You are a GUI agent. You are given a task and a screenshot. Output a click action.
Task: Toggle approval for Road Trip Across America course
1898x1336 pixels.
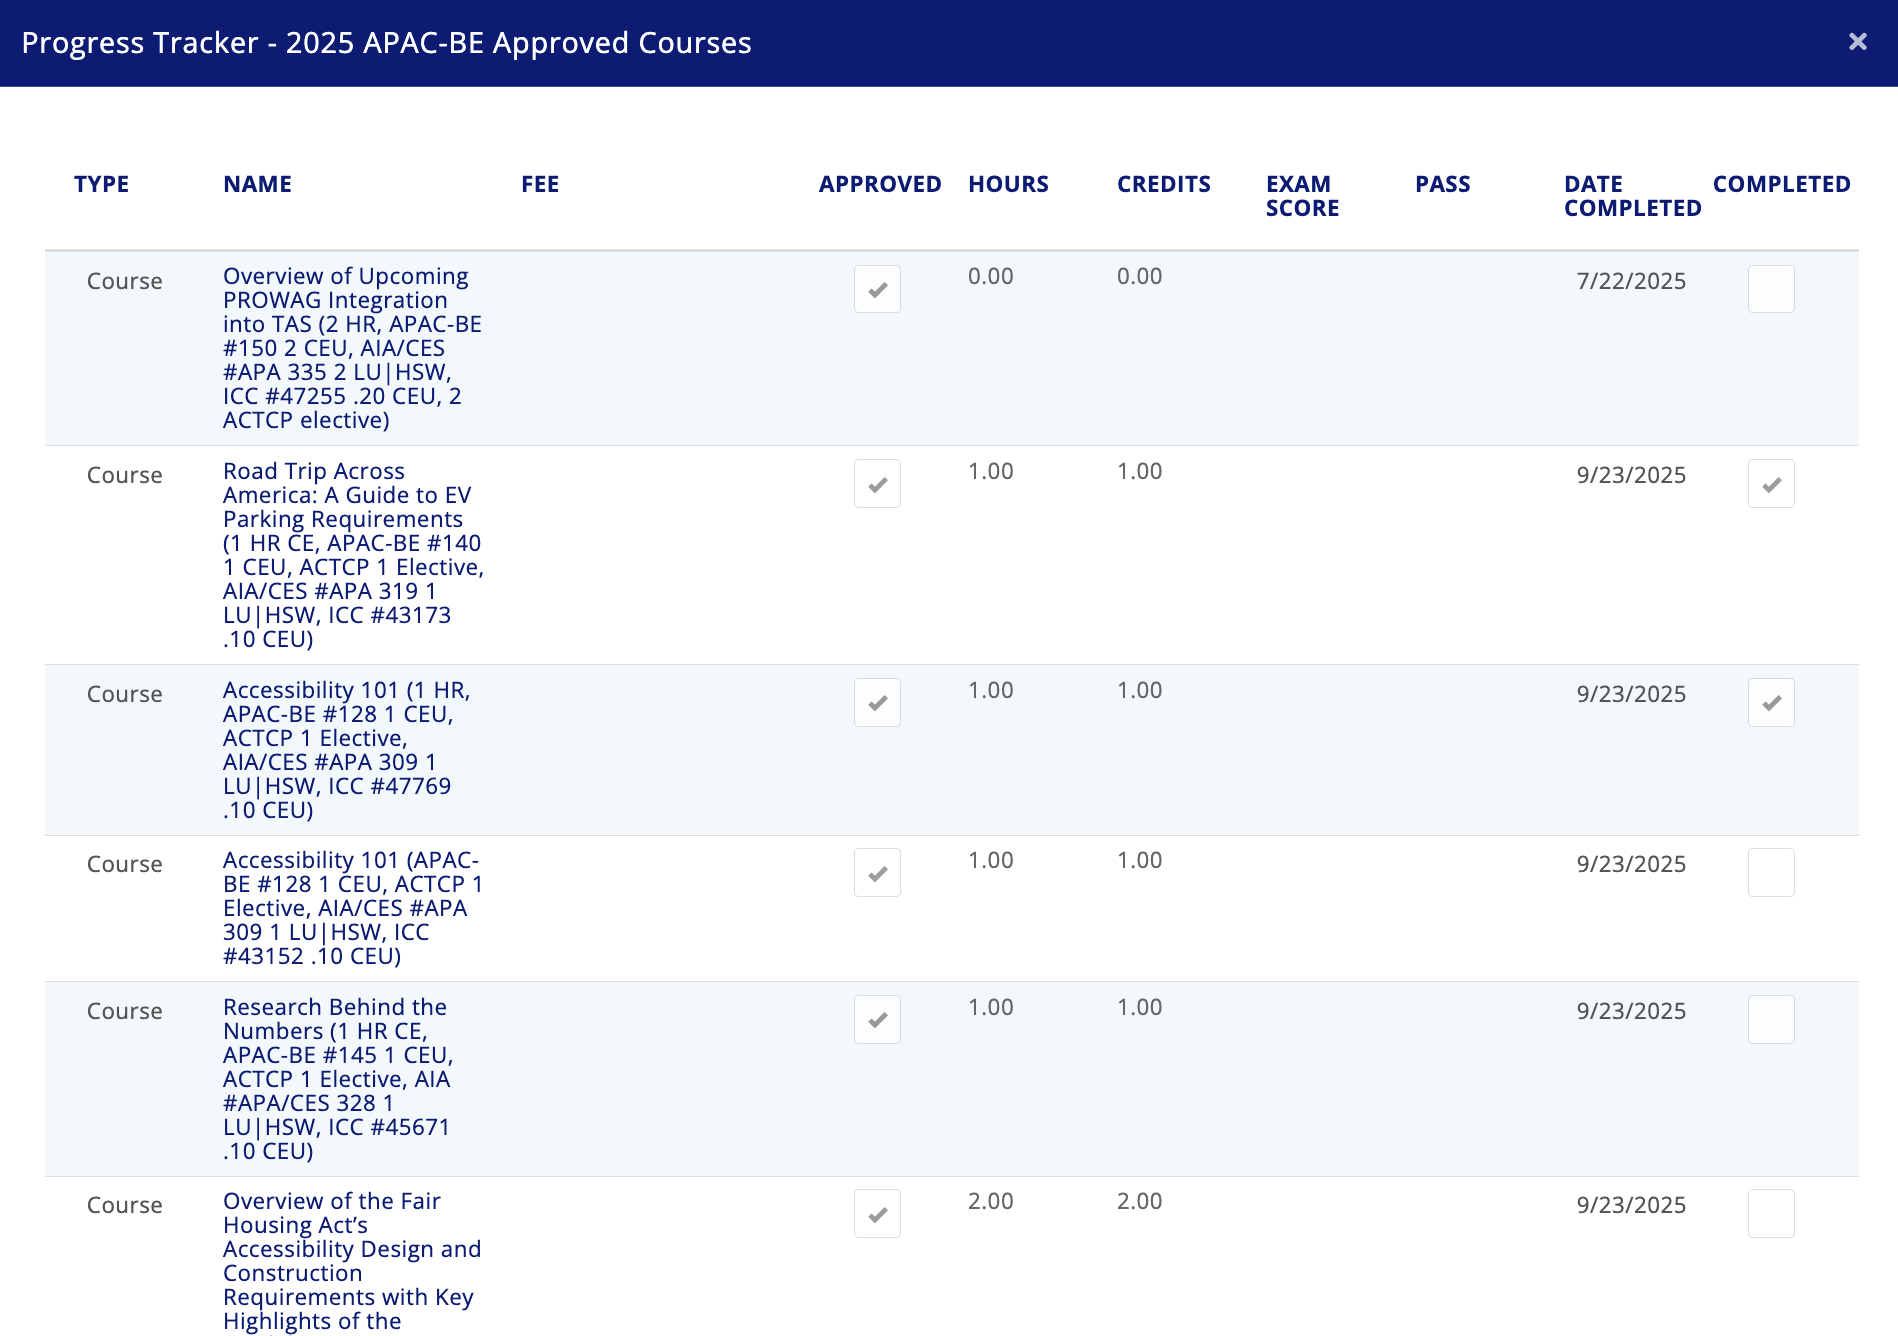point(877,483)
